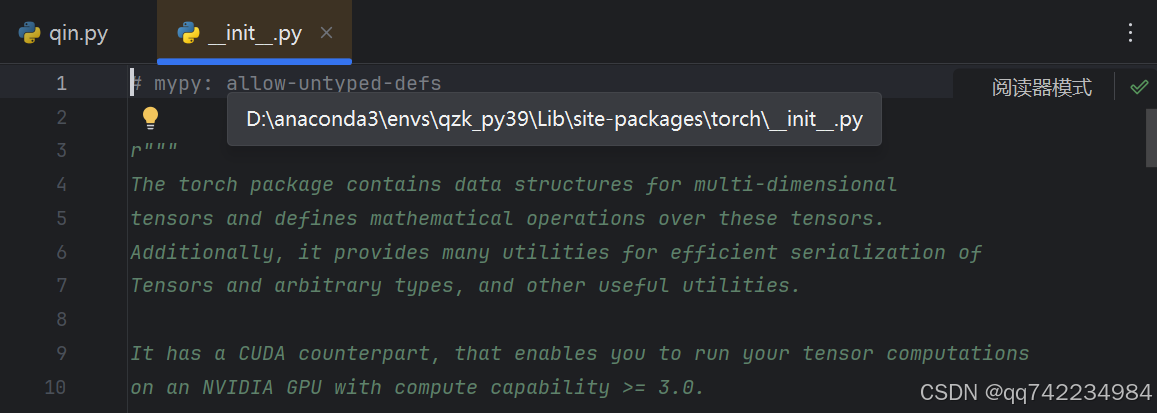The width and height of the screenshot is (1157, 413).
Task: Click the Python icon on __init__.py tab
Action: [x=188, y=34]
